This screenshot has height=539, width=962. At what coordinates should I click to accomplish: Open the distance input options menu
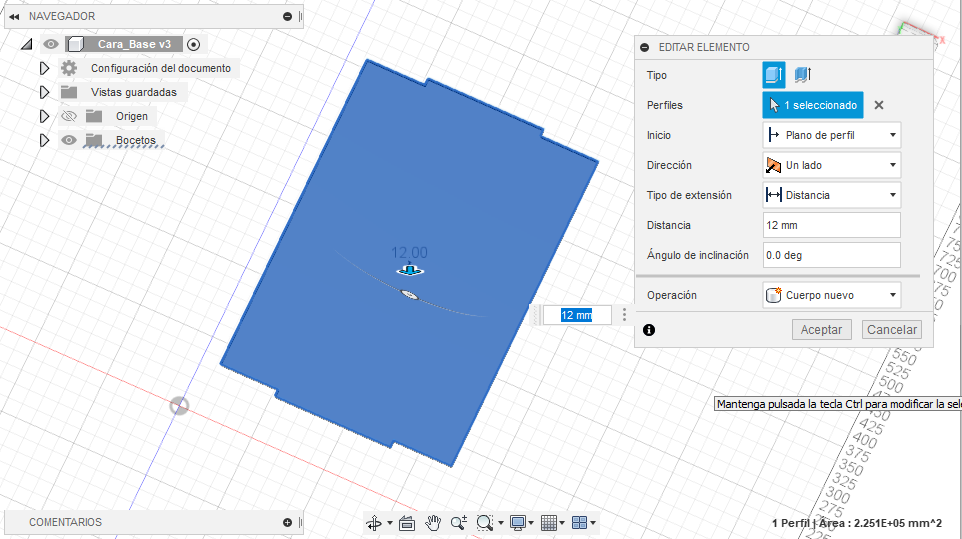624,315
